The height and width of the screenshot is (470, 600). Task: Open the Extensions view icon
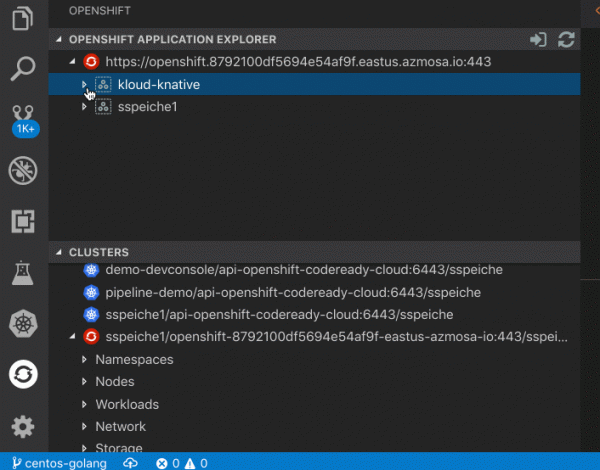22,221
